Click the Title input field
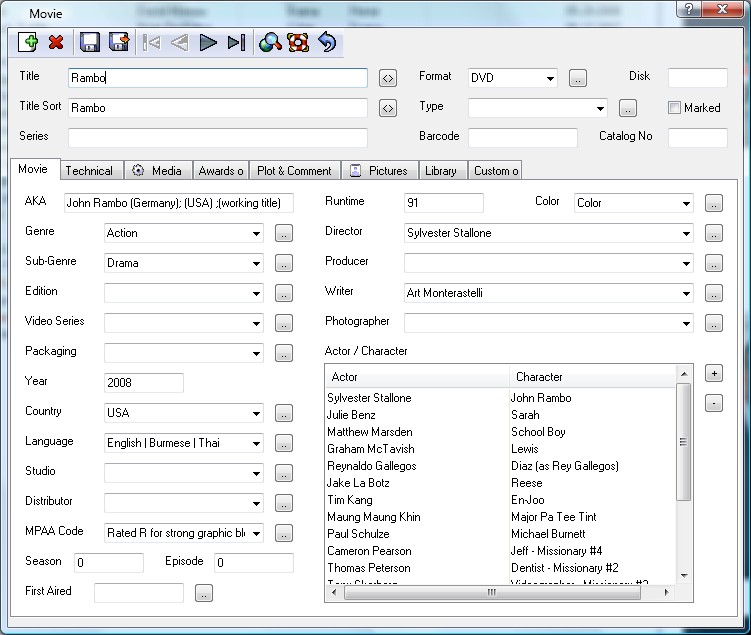751x635 pixels. (218, 78)
